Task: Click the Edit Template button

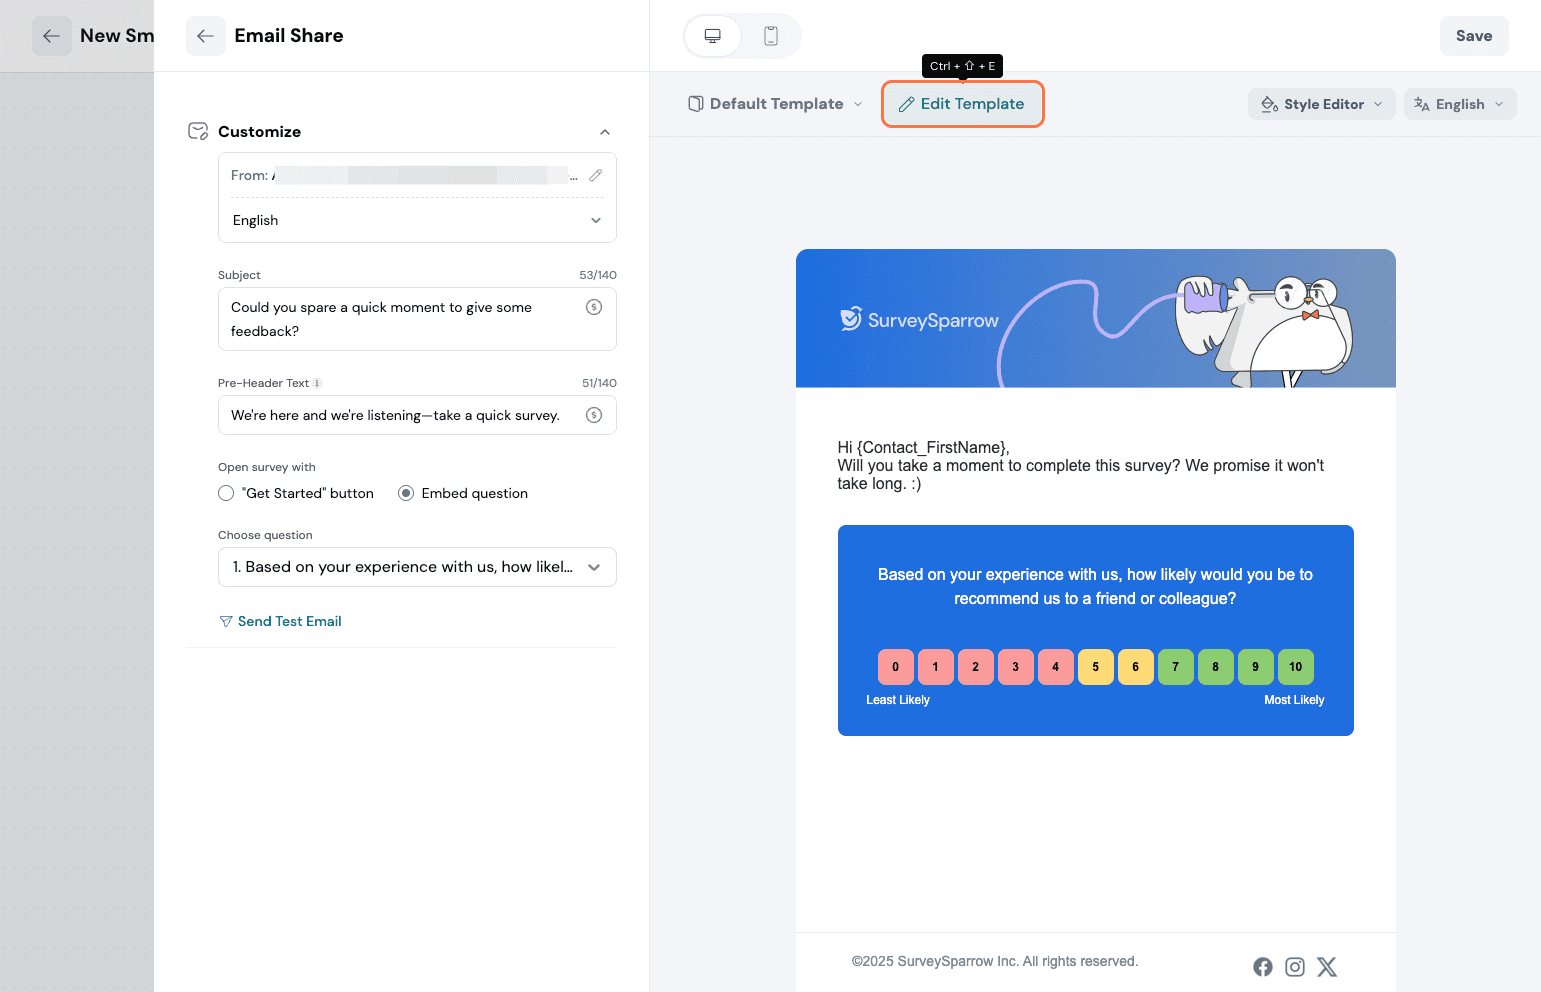Action: click(962, 104)
